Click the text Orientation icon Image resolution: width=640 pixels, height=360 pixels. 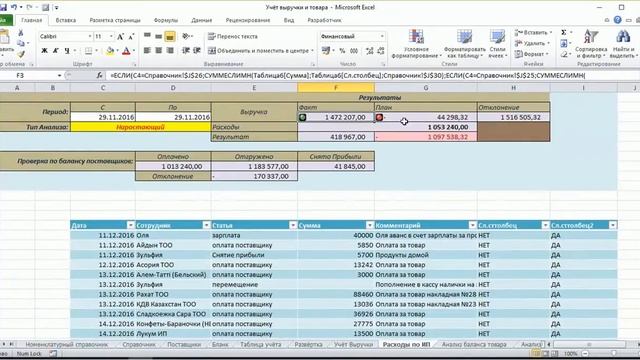pyautogui.click(x=187, y=36)
